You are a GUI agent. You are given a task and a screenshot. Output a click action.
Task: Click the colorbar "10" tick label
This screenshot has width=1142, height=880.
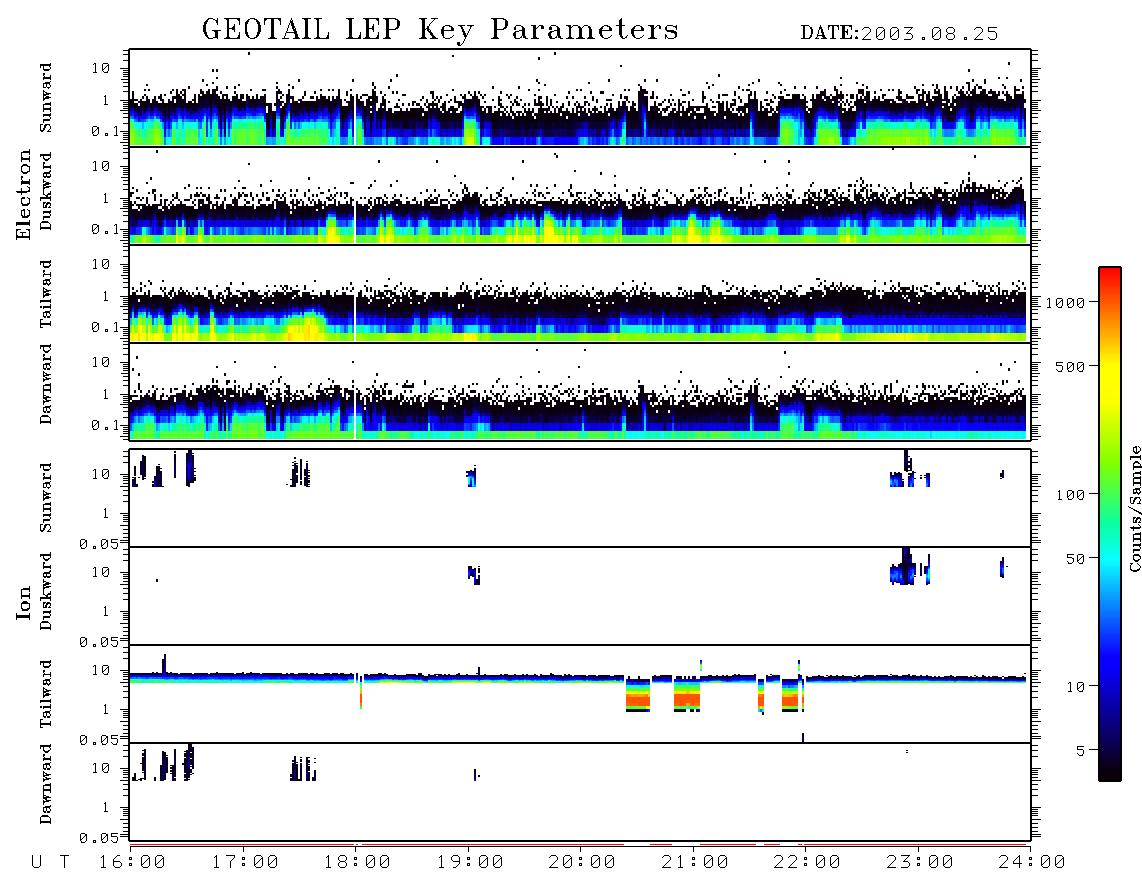(1075, 686)
